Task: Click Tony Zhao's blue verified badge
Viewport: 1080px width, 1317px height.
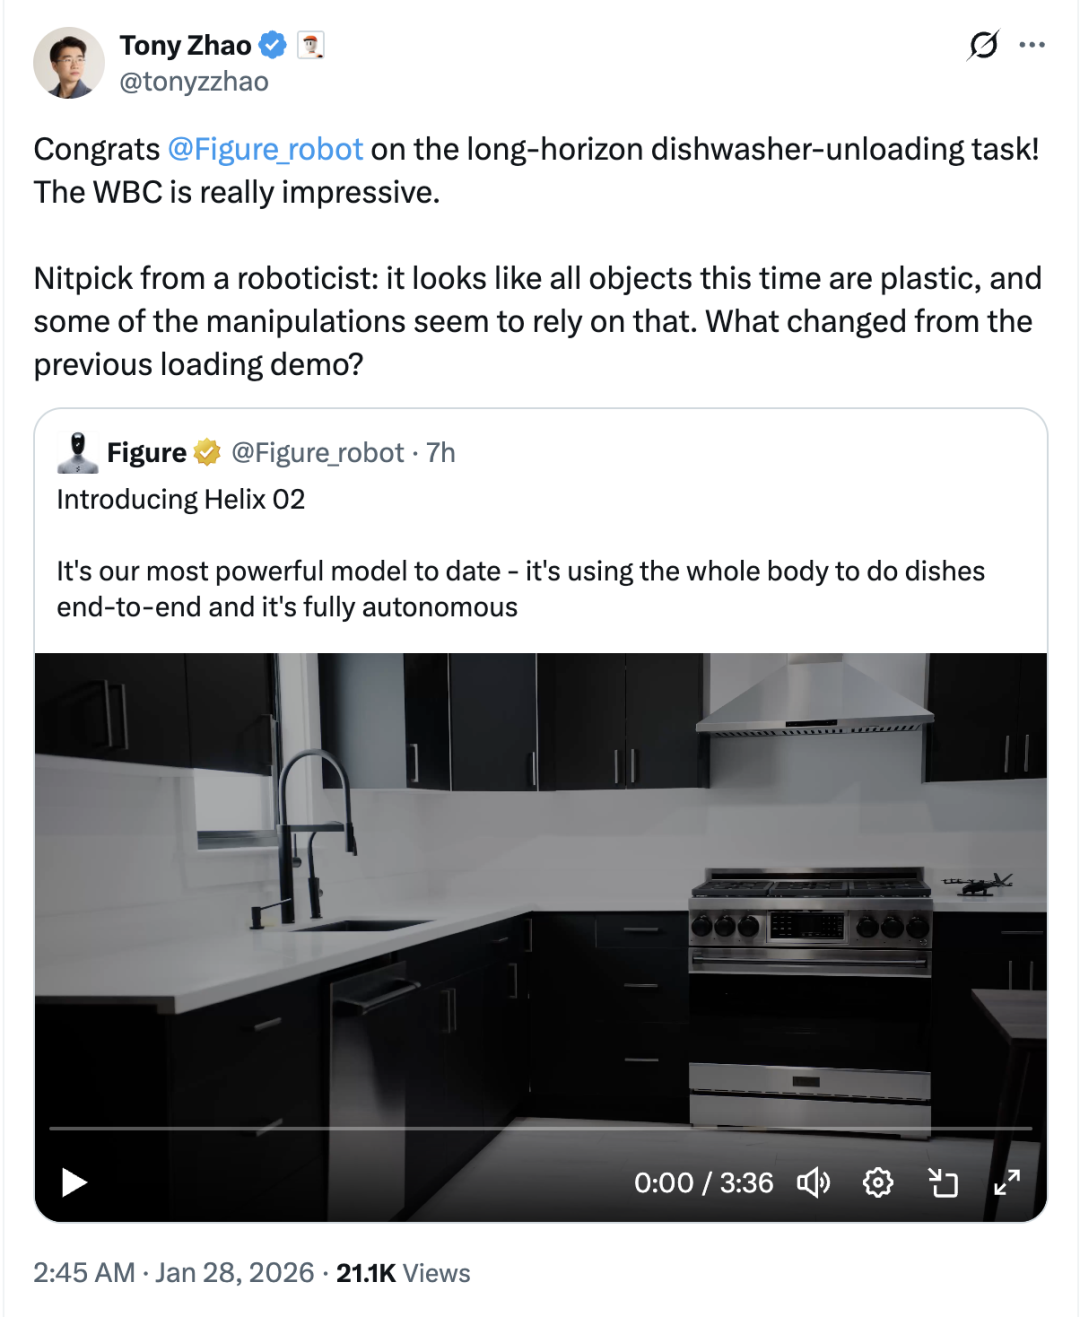Action: (273, 45)
